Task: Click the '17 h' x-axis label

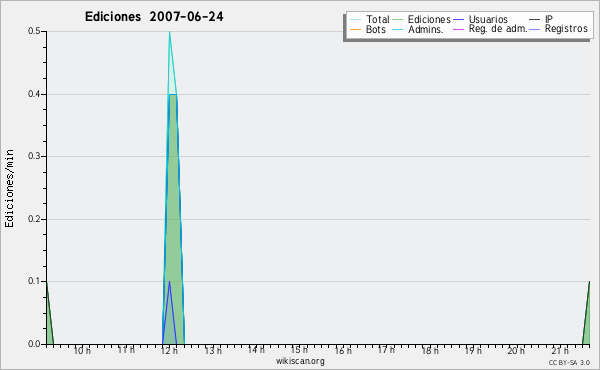Action: click(386, 350)
